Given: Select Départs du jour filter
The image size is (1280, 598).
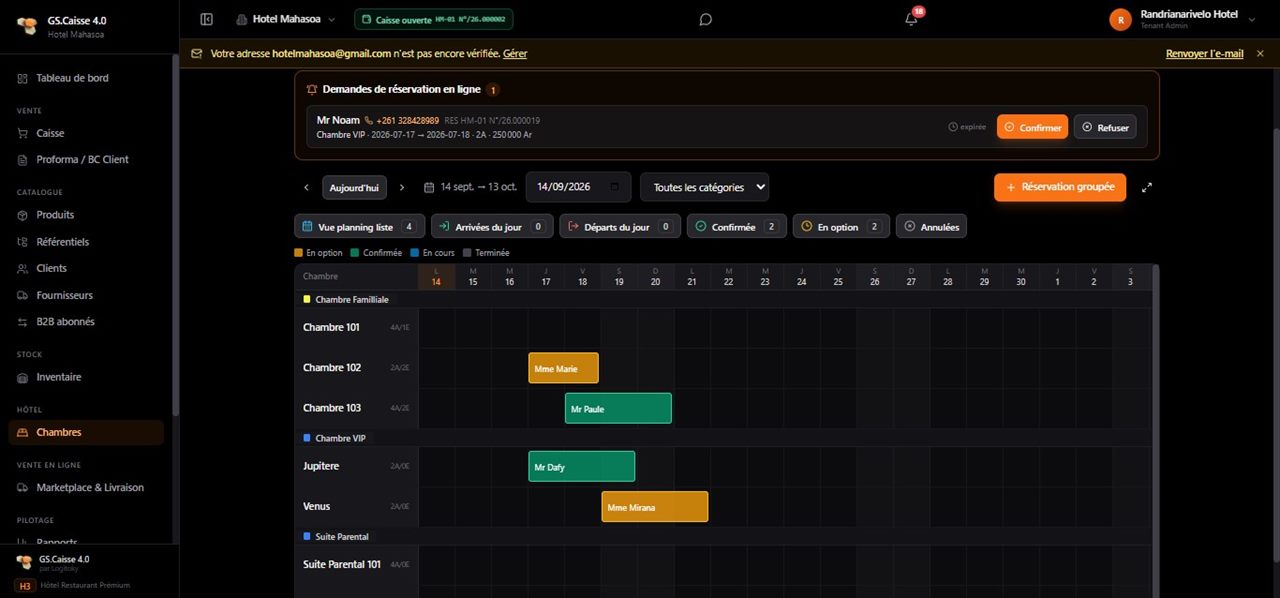Looking at the screenshot, I should pos(620,227).
